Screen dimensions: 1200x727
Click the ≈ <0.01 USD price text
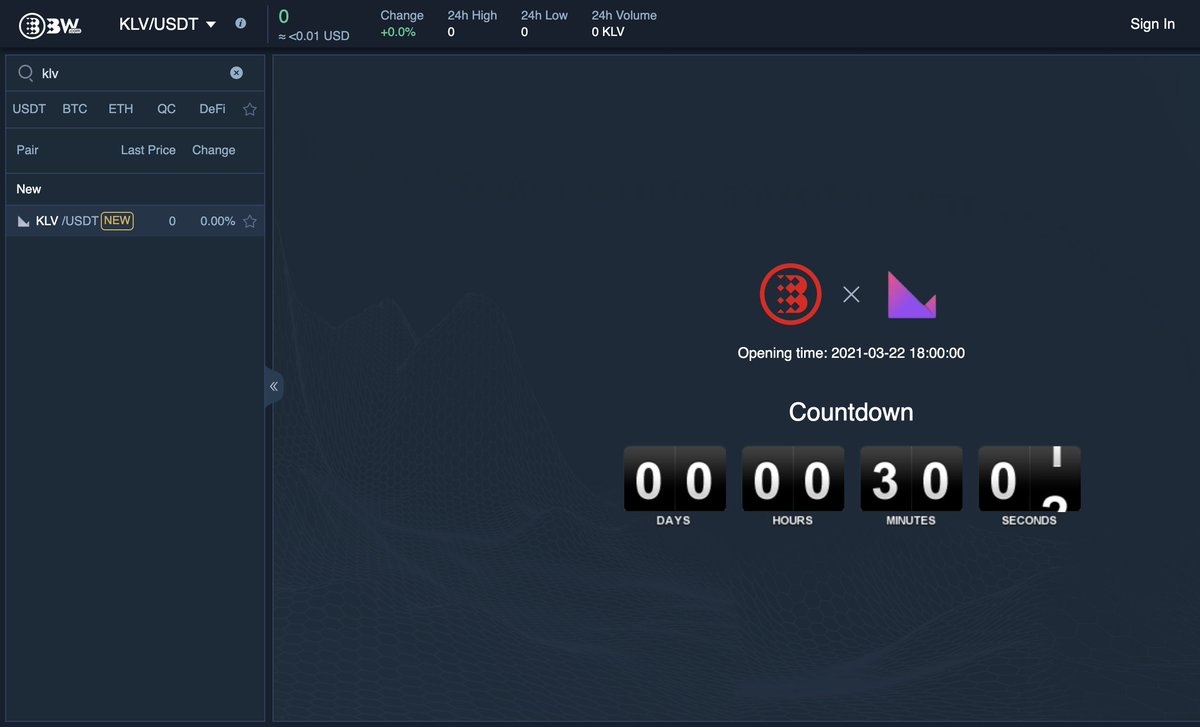(x=314, y=36)
